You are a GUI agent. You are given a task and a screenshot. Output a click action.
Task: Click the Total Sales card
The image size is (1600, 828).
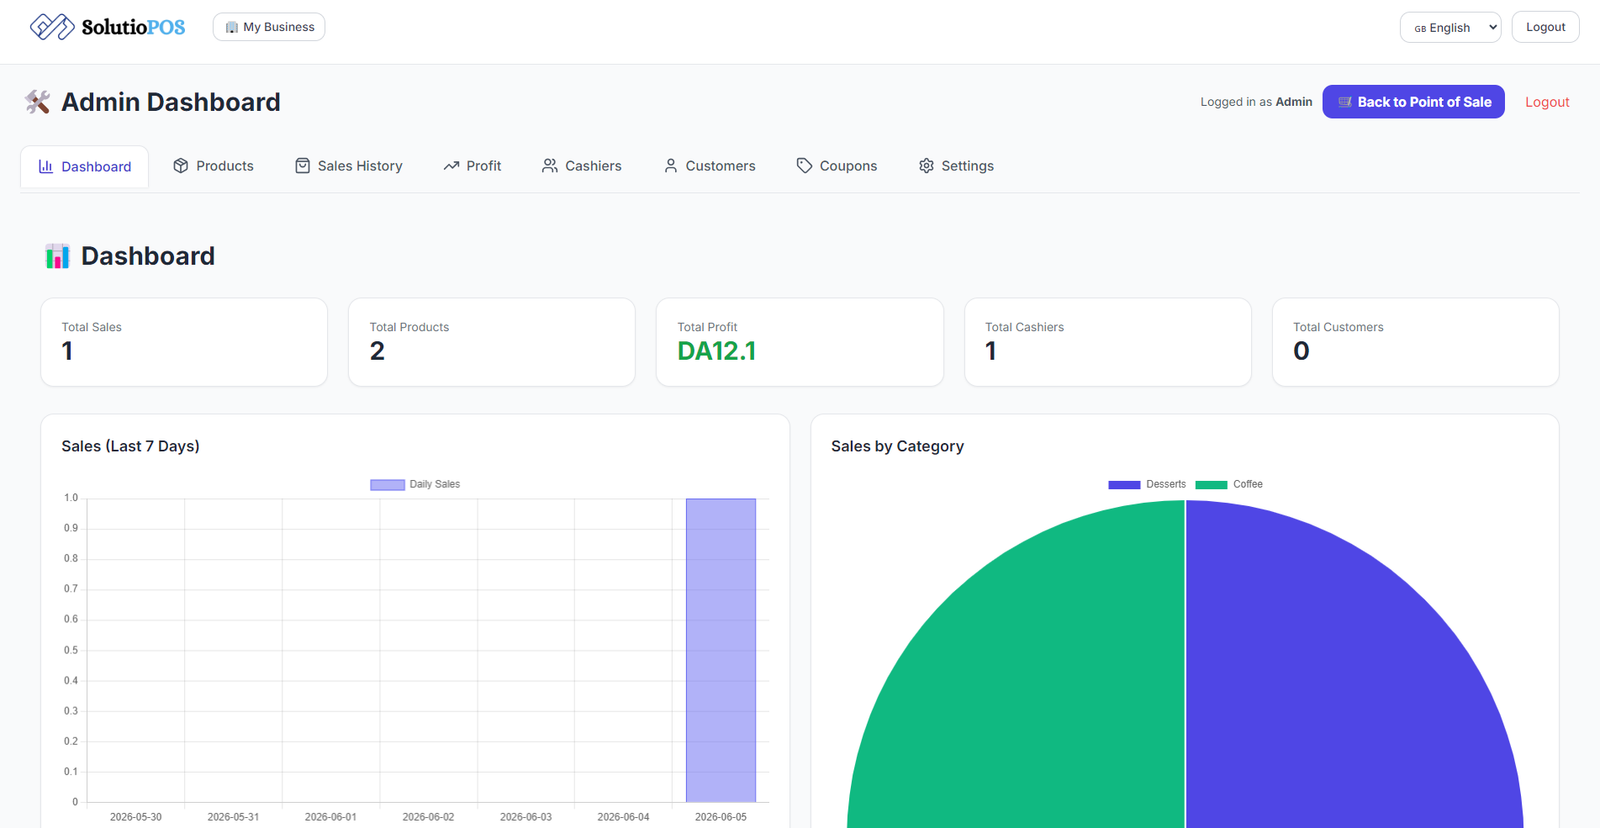tap(184, 342)
